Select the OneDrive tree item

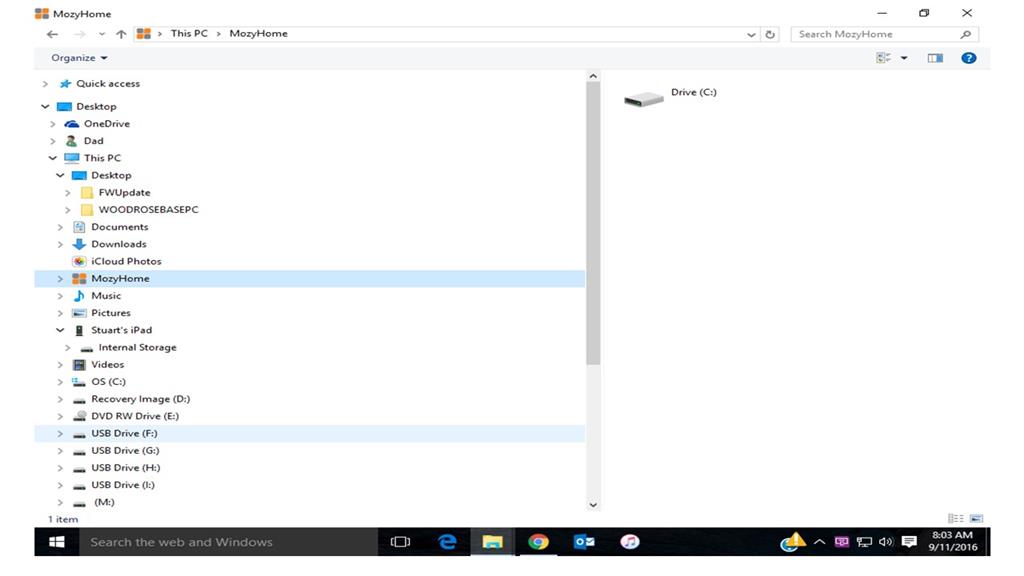[106, 123]
